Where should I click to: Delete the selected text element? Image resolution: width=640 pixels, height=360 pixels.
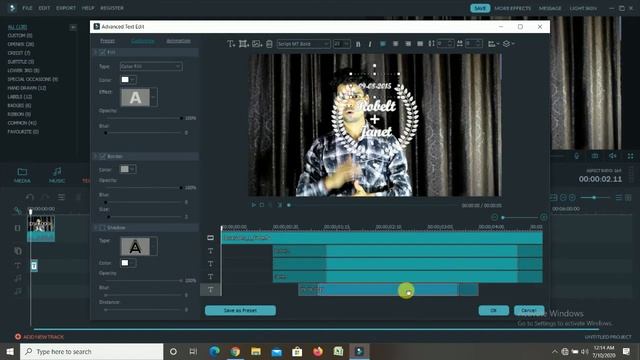[269, 44]
